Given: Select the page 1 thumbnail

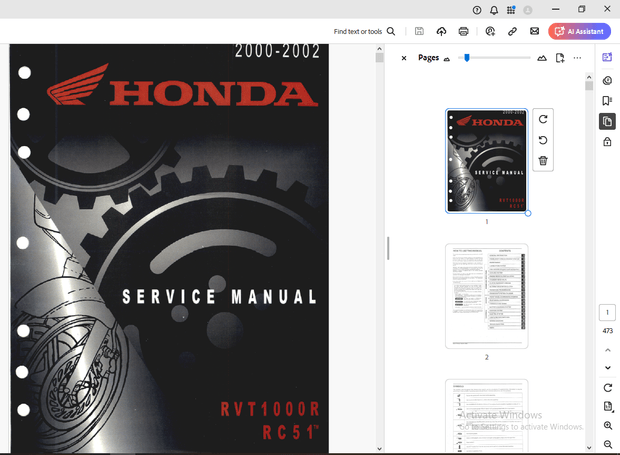Looking at the screenshot, I should pyautogui.click(x=487, y=161).
